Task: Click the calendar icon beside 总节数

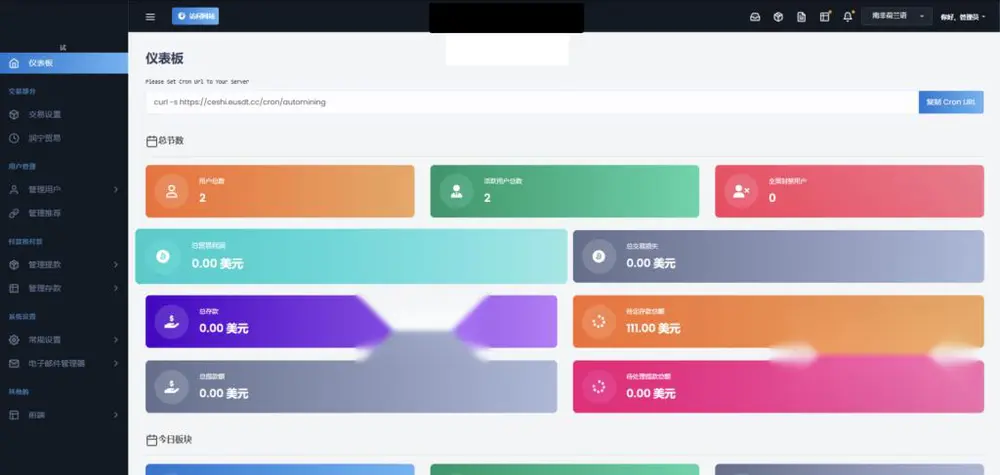Action: click(x=152, y=141)
